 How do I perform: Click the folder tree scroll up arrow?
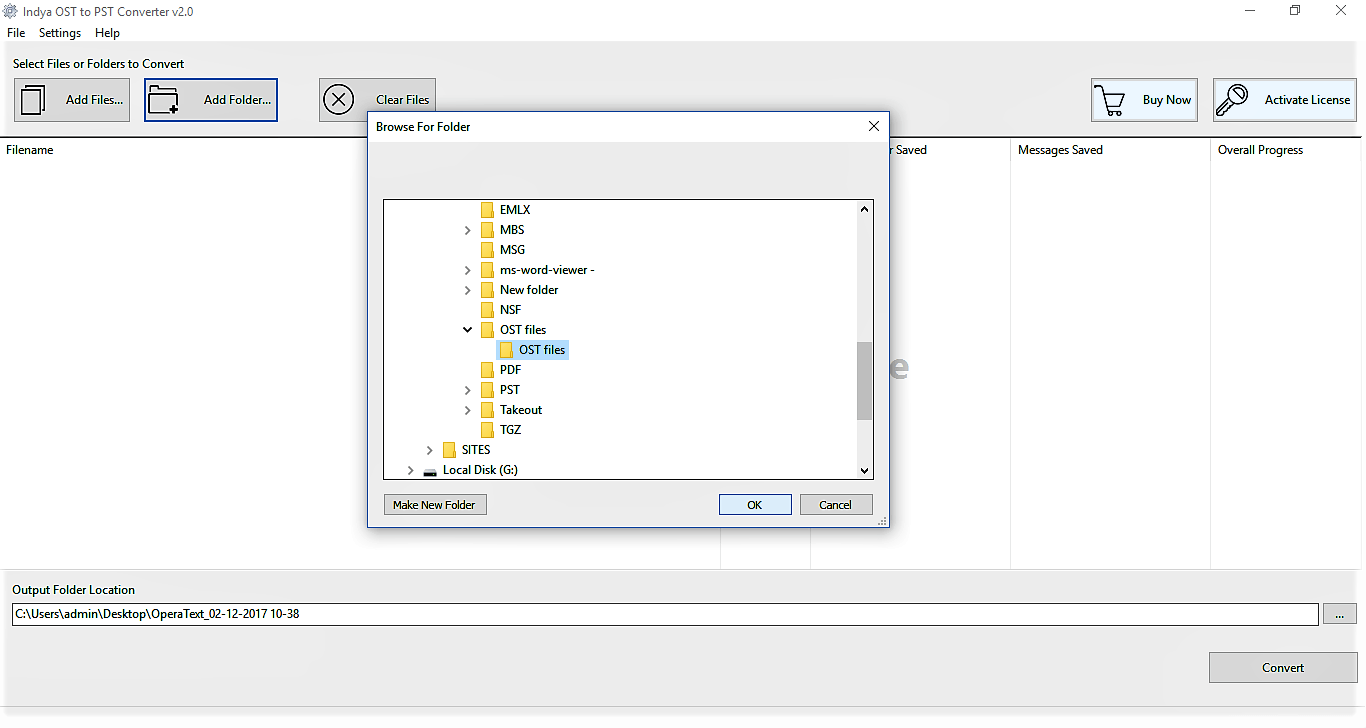coord(864,210)
